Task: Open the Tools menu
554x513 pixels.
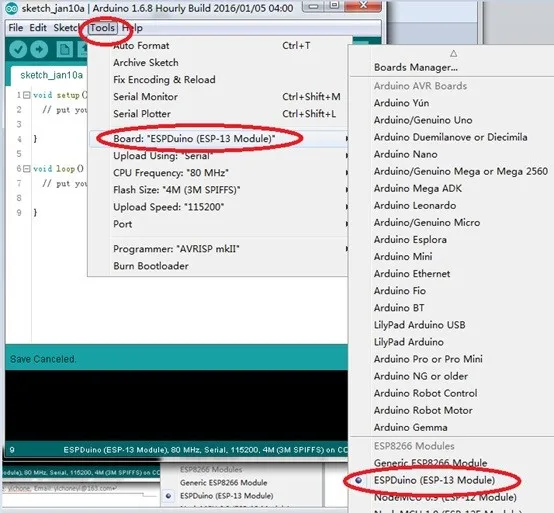Action: pyautogui.click(x=102, y=28)
